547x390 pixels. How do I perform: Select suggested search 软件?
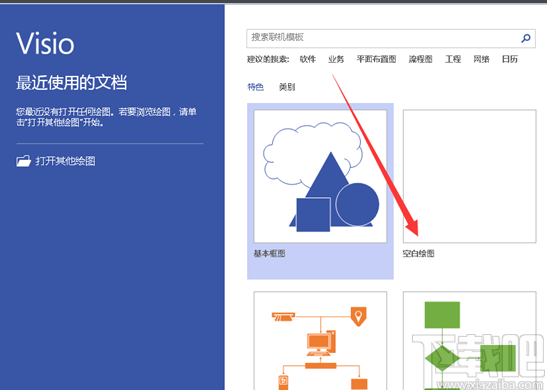point(308,59)
